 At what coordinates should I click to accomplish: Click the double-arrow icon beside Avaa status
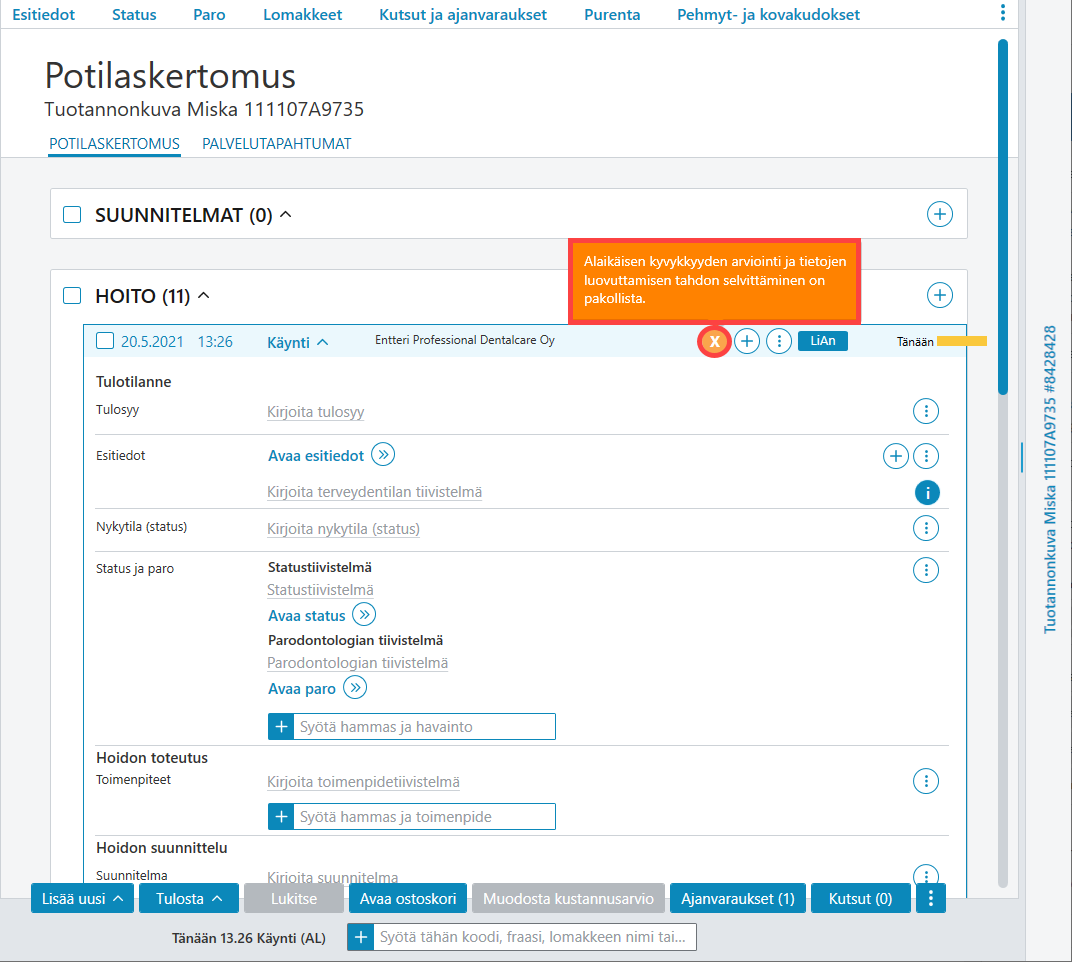coord(364,615)
